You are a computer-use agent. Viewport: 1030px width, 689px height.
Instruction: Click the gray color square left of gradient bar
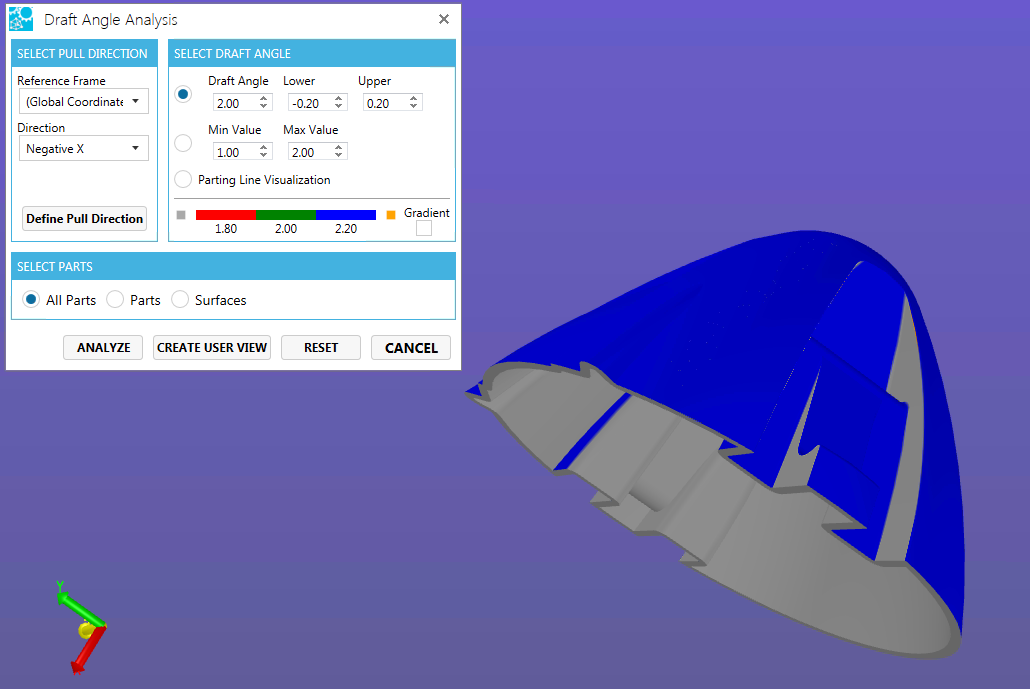tap(181, 214)
